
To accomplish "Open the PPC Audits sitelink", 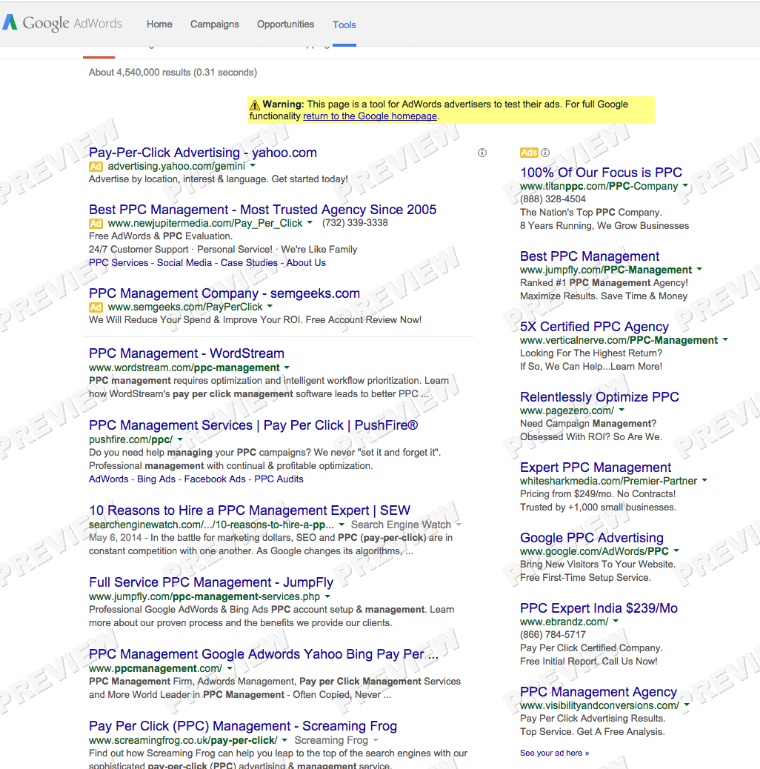I will click(x=279, y=479).
